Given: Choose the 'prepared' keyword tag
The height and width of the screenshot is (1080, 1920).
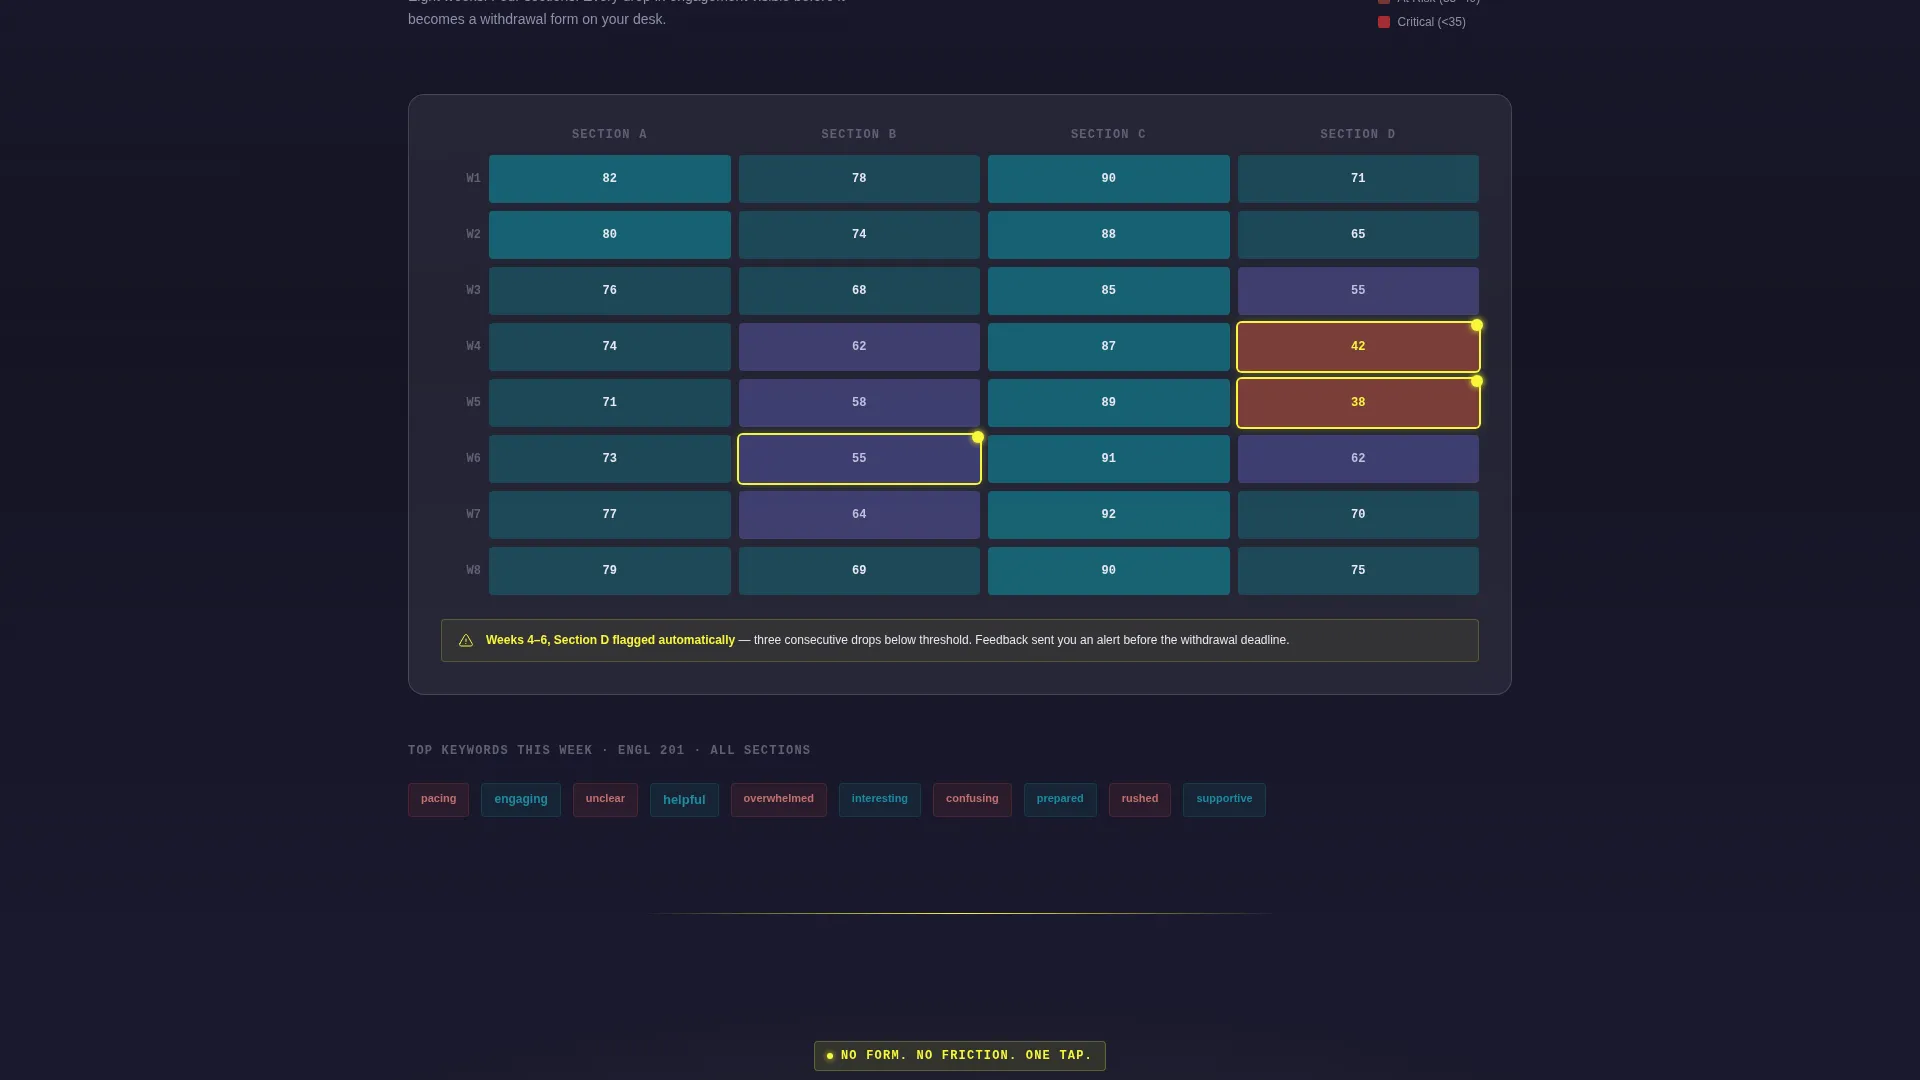Looking at the screenshot, I should pyautogui.click(x=1060, y=800).
